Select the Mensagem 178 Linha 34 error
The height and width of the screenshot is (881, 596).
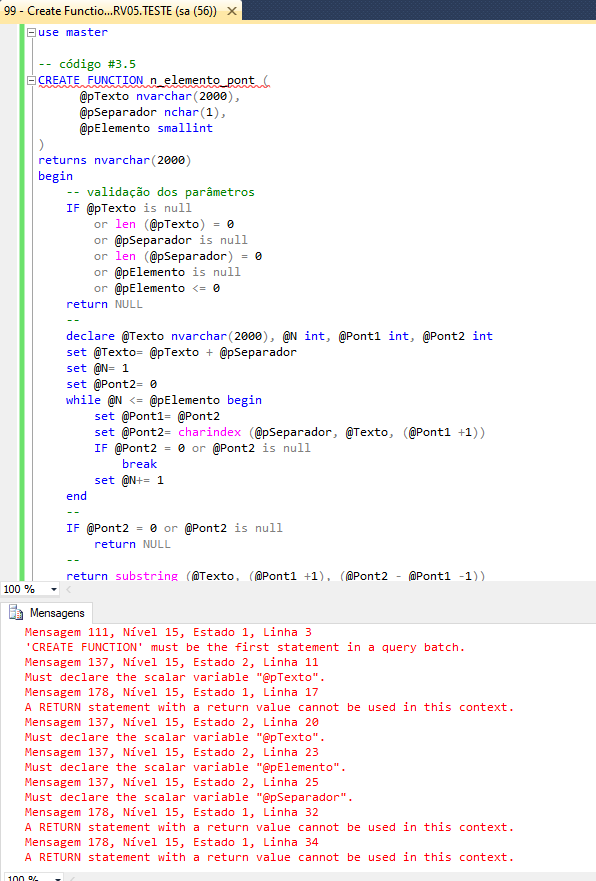171,842
